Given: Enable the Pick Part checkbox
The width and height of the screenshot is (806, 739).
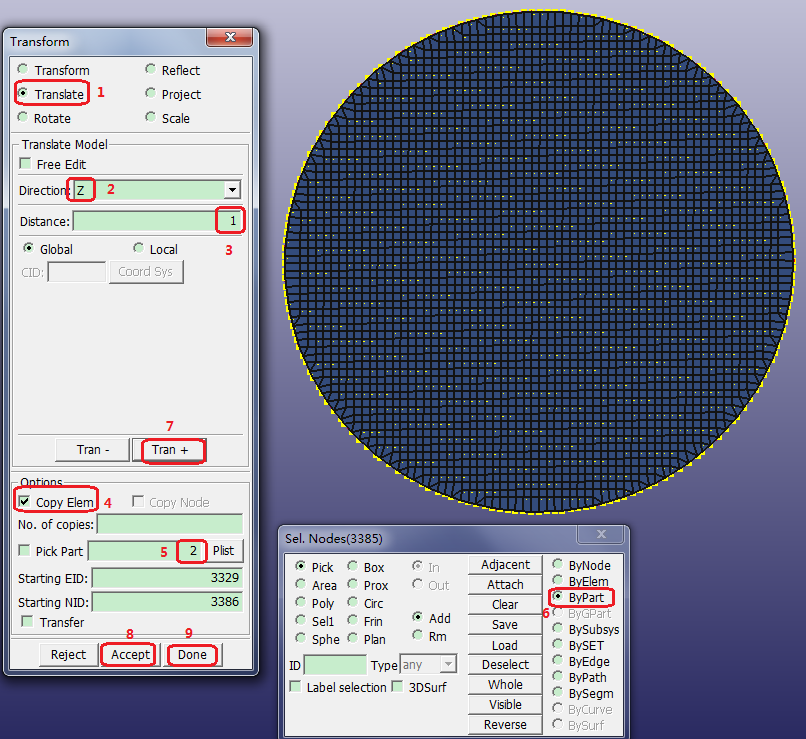Looking at the screenshot, I should pyautogui.click(x=24, y=551).
